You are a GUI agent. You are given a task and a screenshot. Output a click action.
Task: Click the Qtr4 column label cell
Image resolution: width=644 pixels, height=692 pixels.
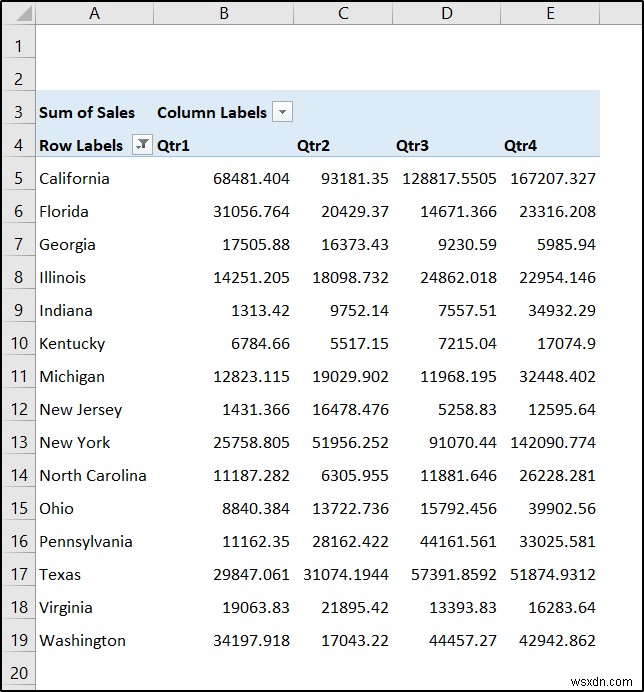521,145
